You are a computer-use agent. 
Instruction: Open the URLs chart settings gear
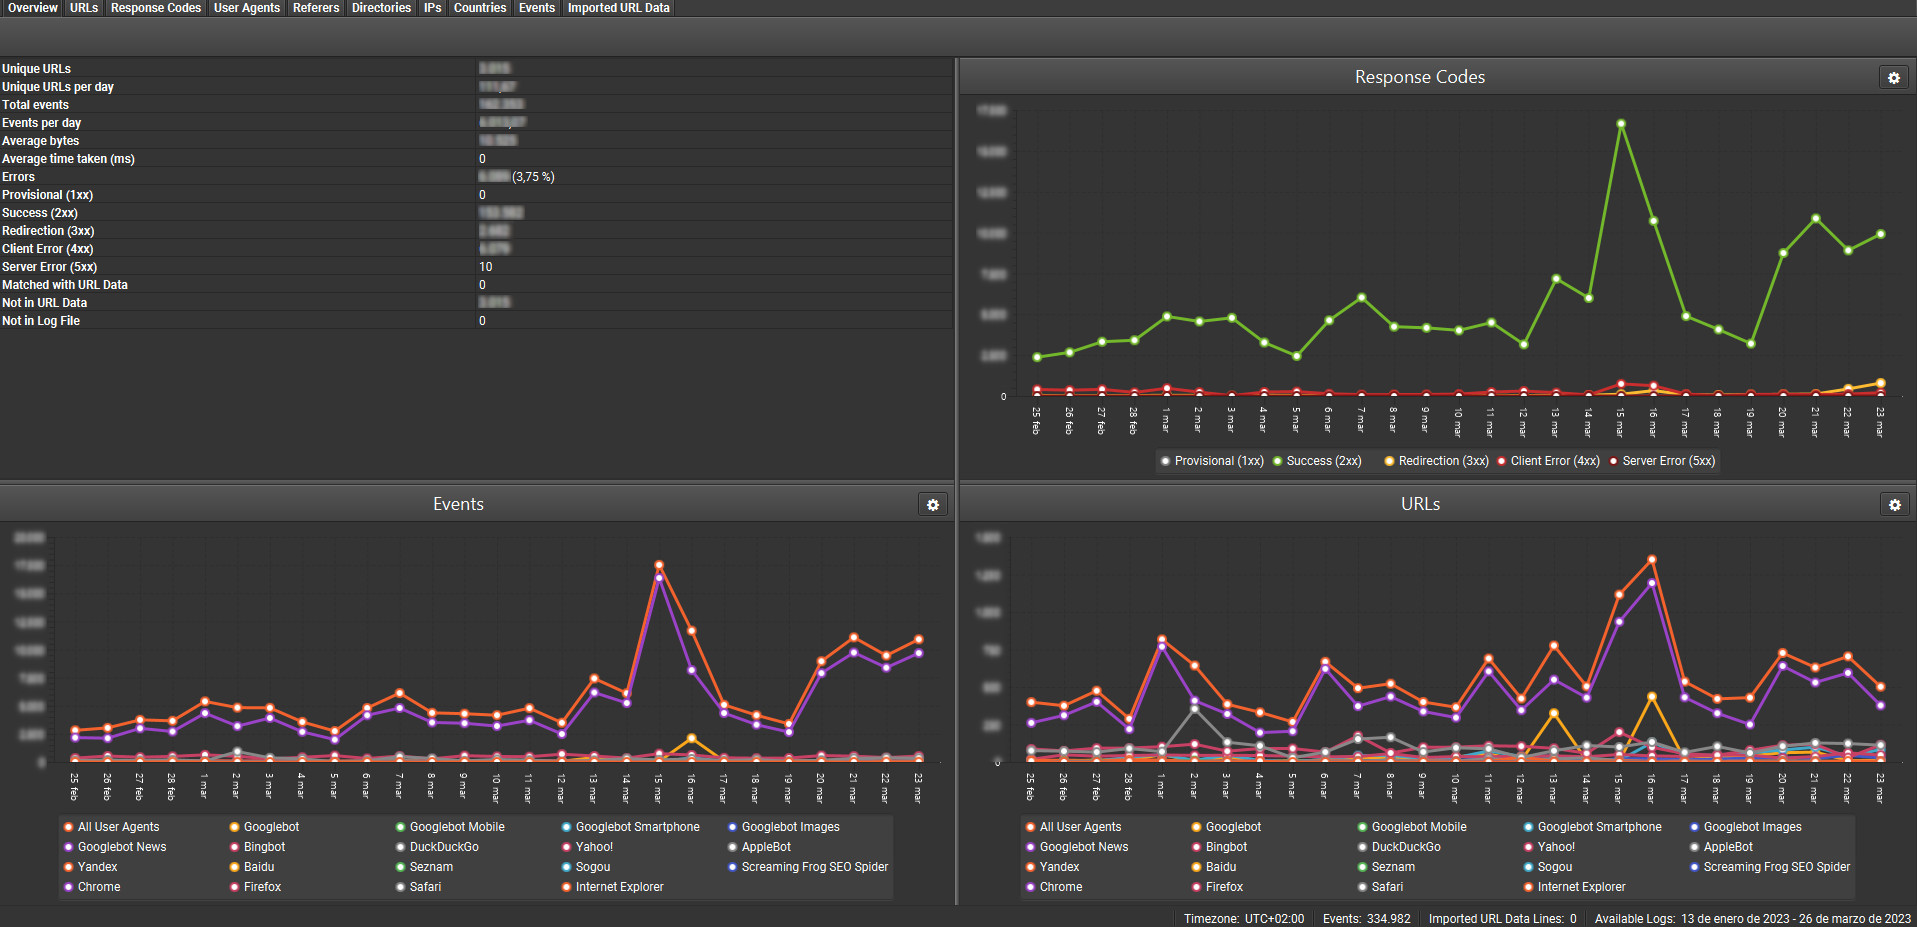(x=1895, y=505)
